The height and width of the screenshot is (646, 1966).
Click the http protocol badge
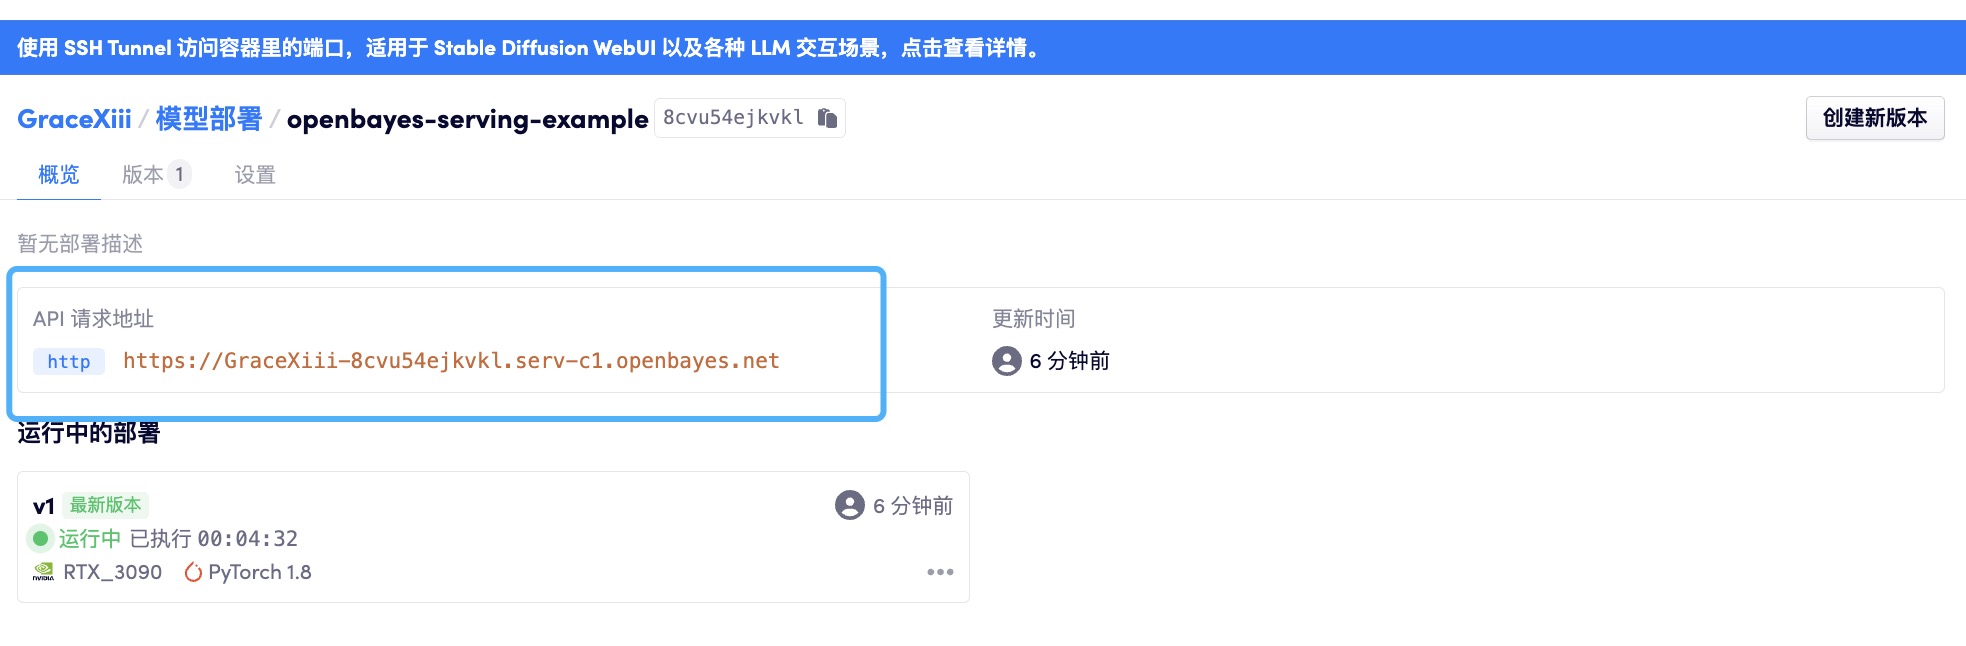point(69,361)
